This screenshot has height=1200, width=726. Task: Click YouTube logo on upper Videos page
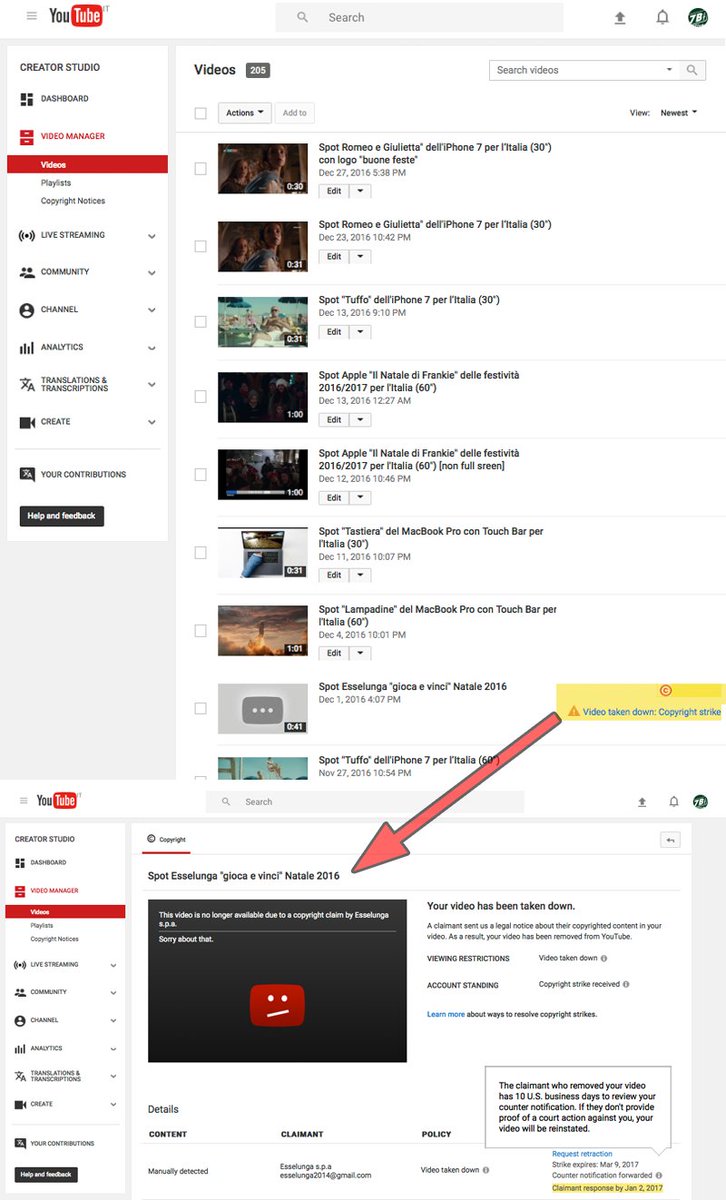[75, 16]
